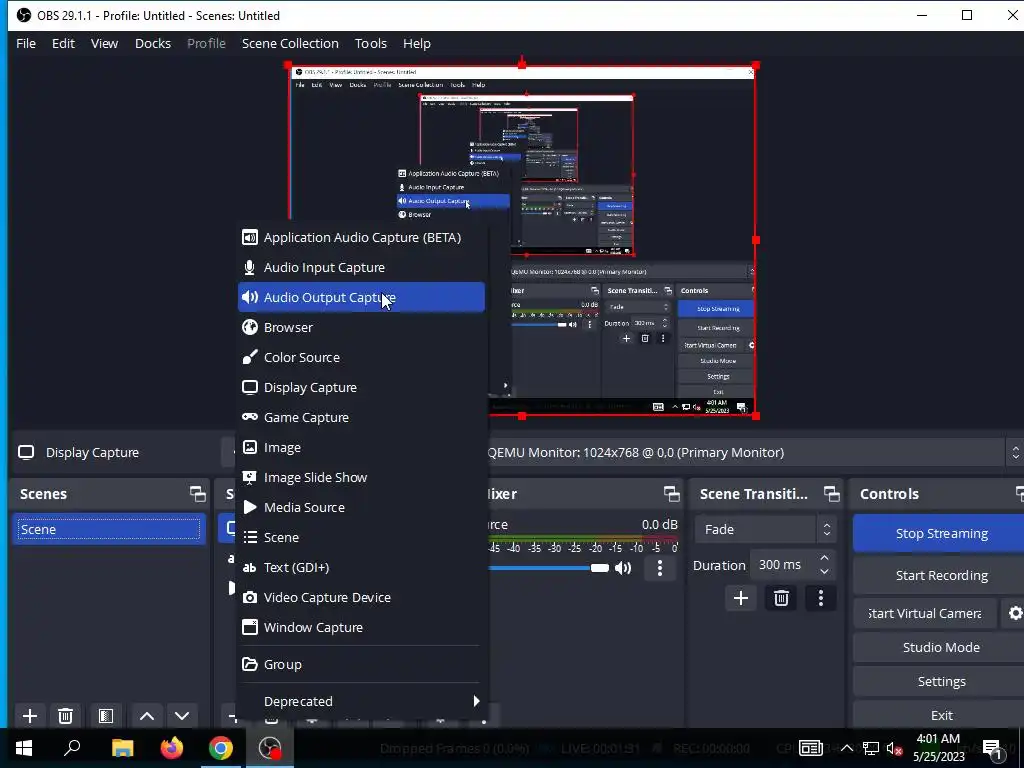Add a Browser source
1024x768 pixels.
click(x=361, y=327)
